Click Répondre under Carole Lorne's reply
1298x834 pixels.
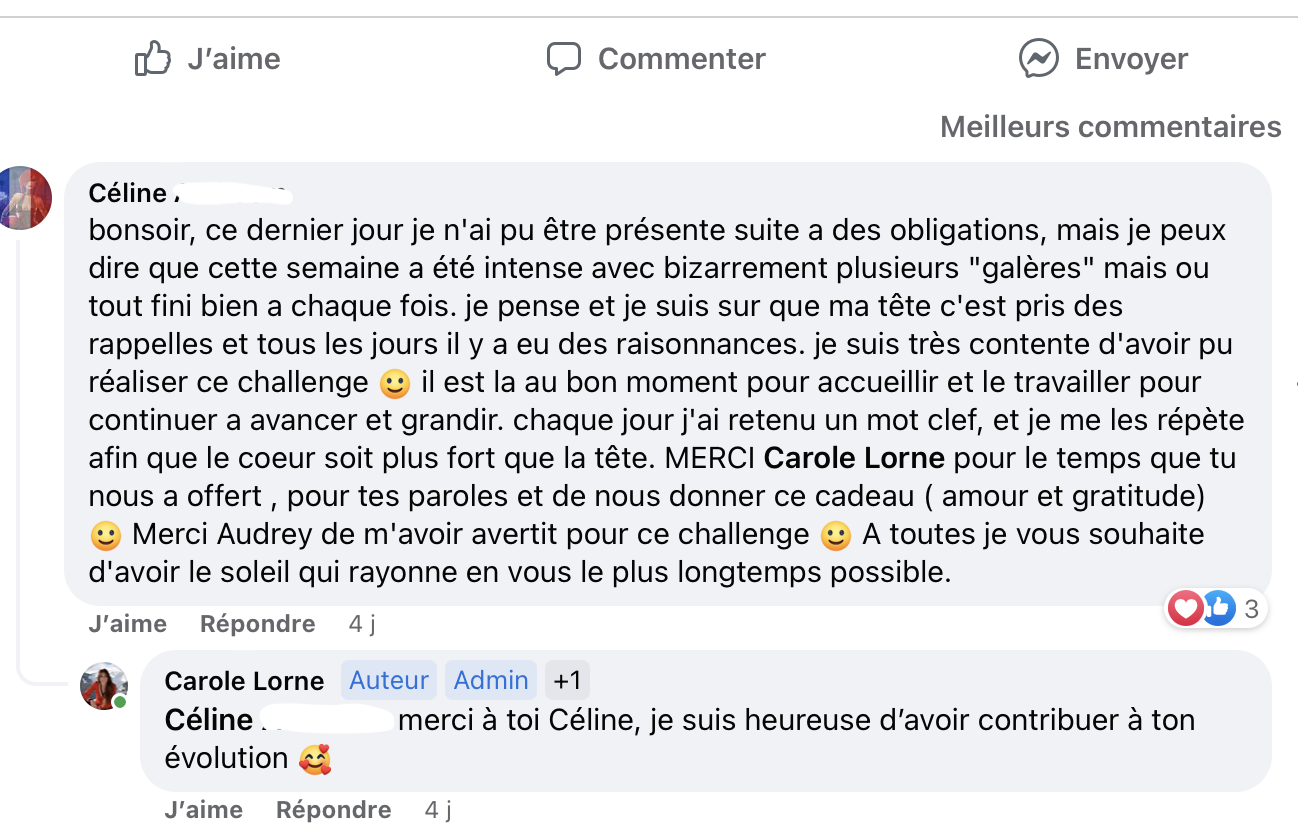tap(333, 809)
